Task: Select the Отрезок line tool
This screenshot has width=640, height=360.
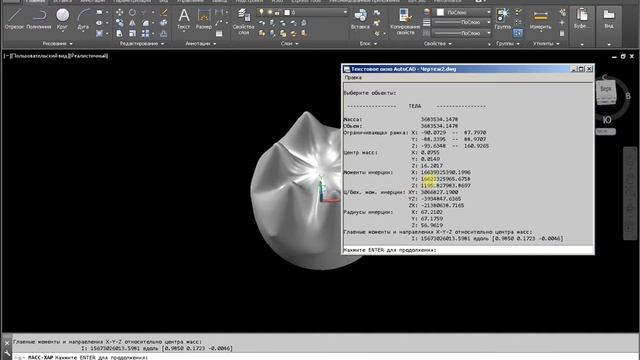Action: 14,19
